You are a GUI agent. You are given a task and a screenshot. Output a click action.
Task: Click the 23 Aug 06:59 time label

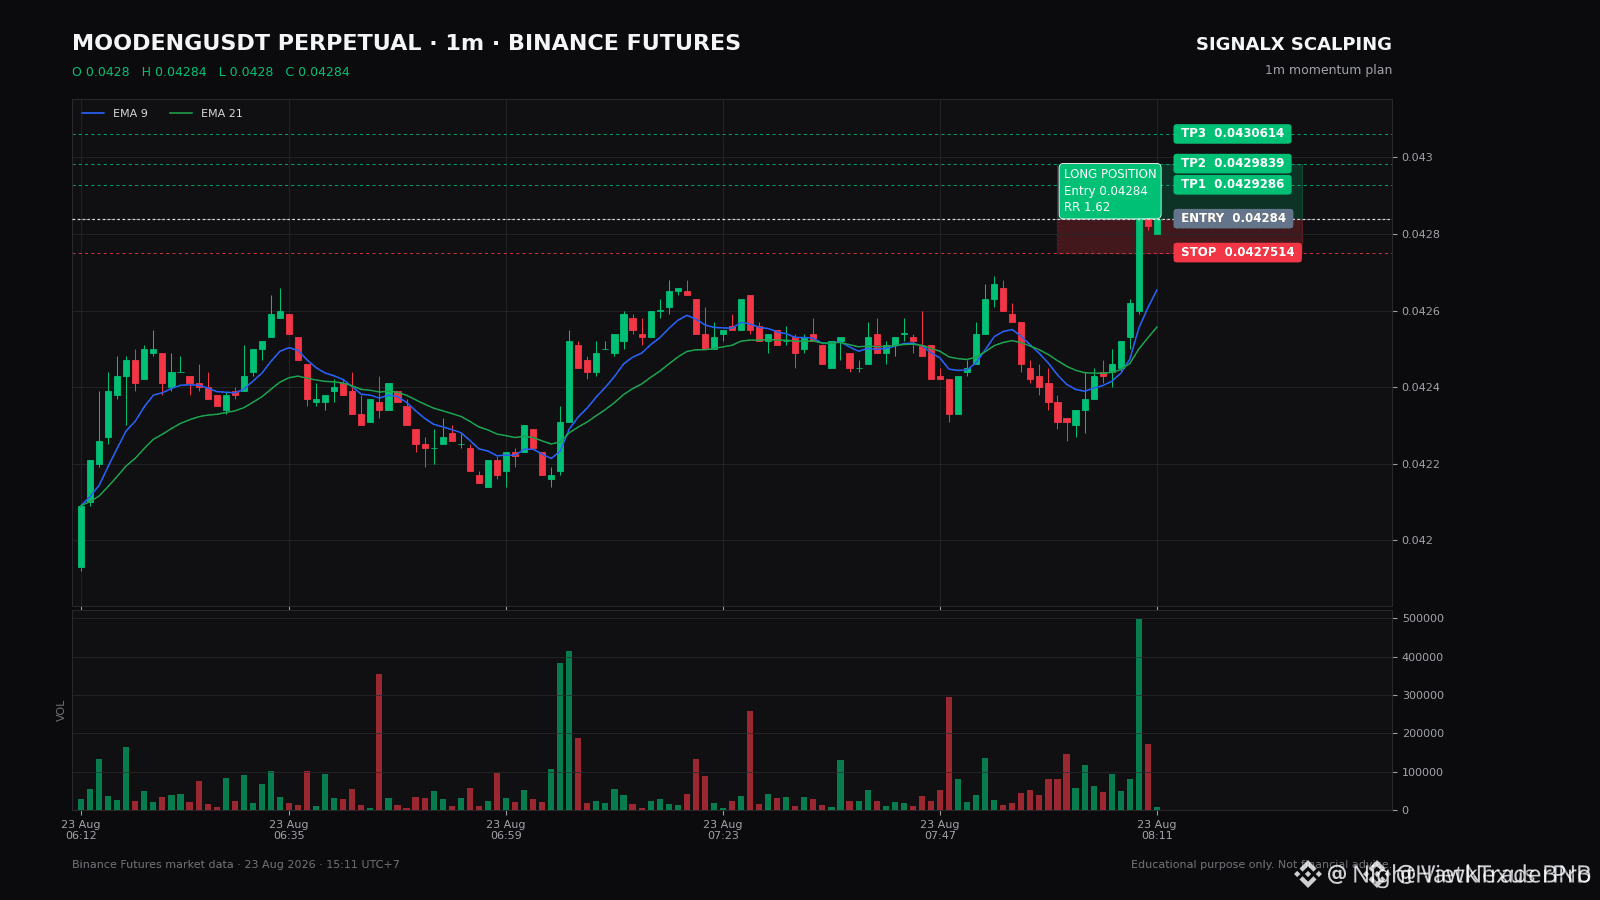click(x=506, y=830)
